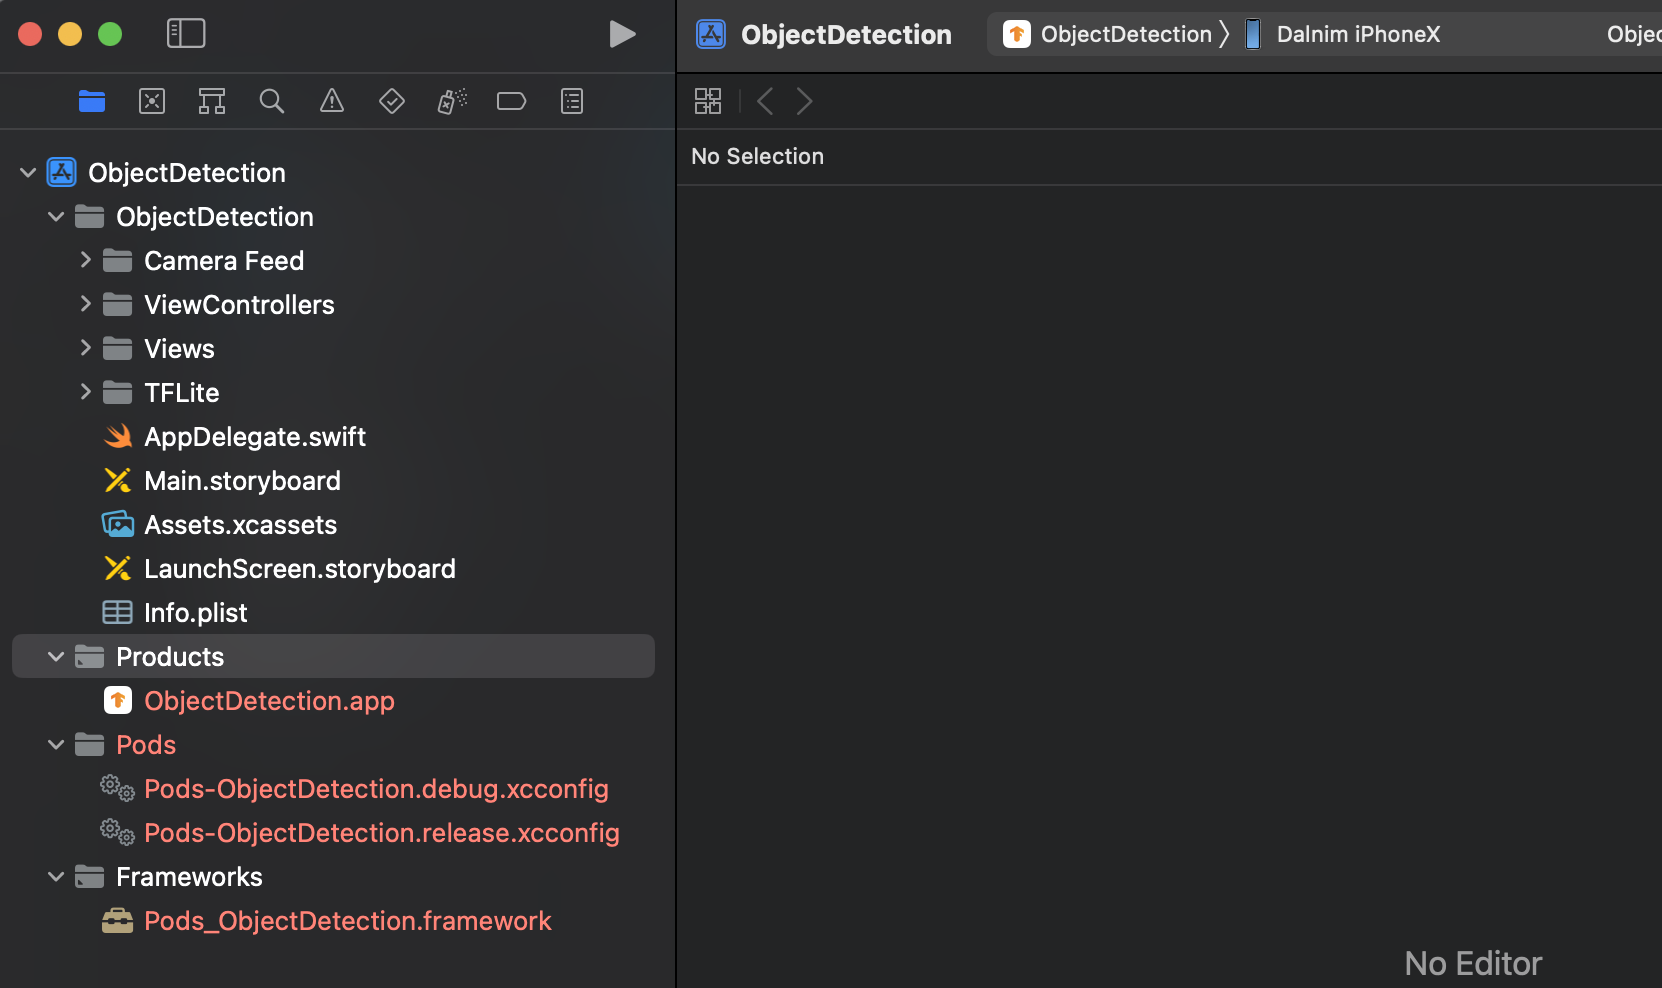The width and height of the screenshot is (1662, 988).
Task: Open the Source Control navigator
Action: (152, 101)
